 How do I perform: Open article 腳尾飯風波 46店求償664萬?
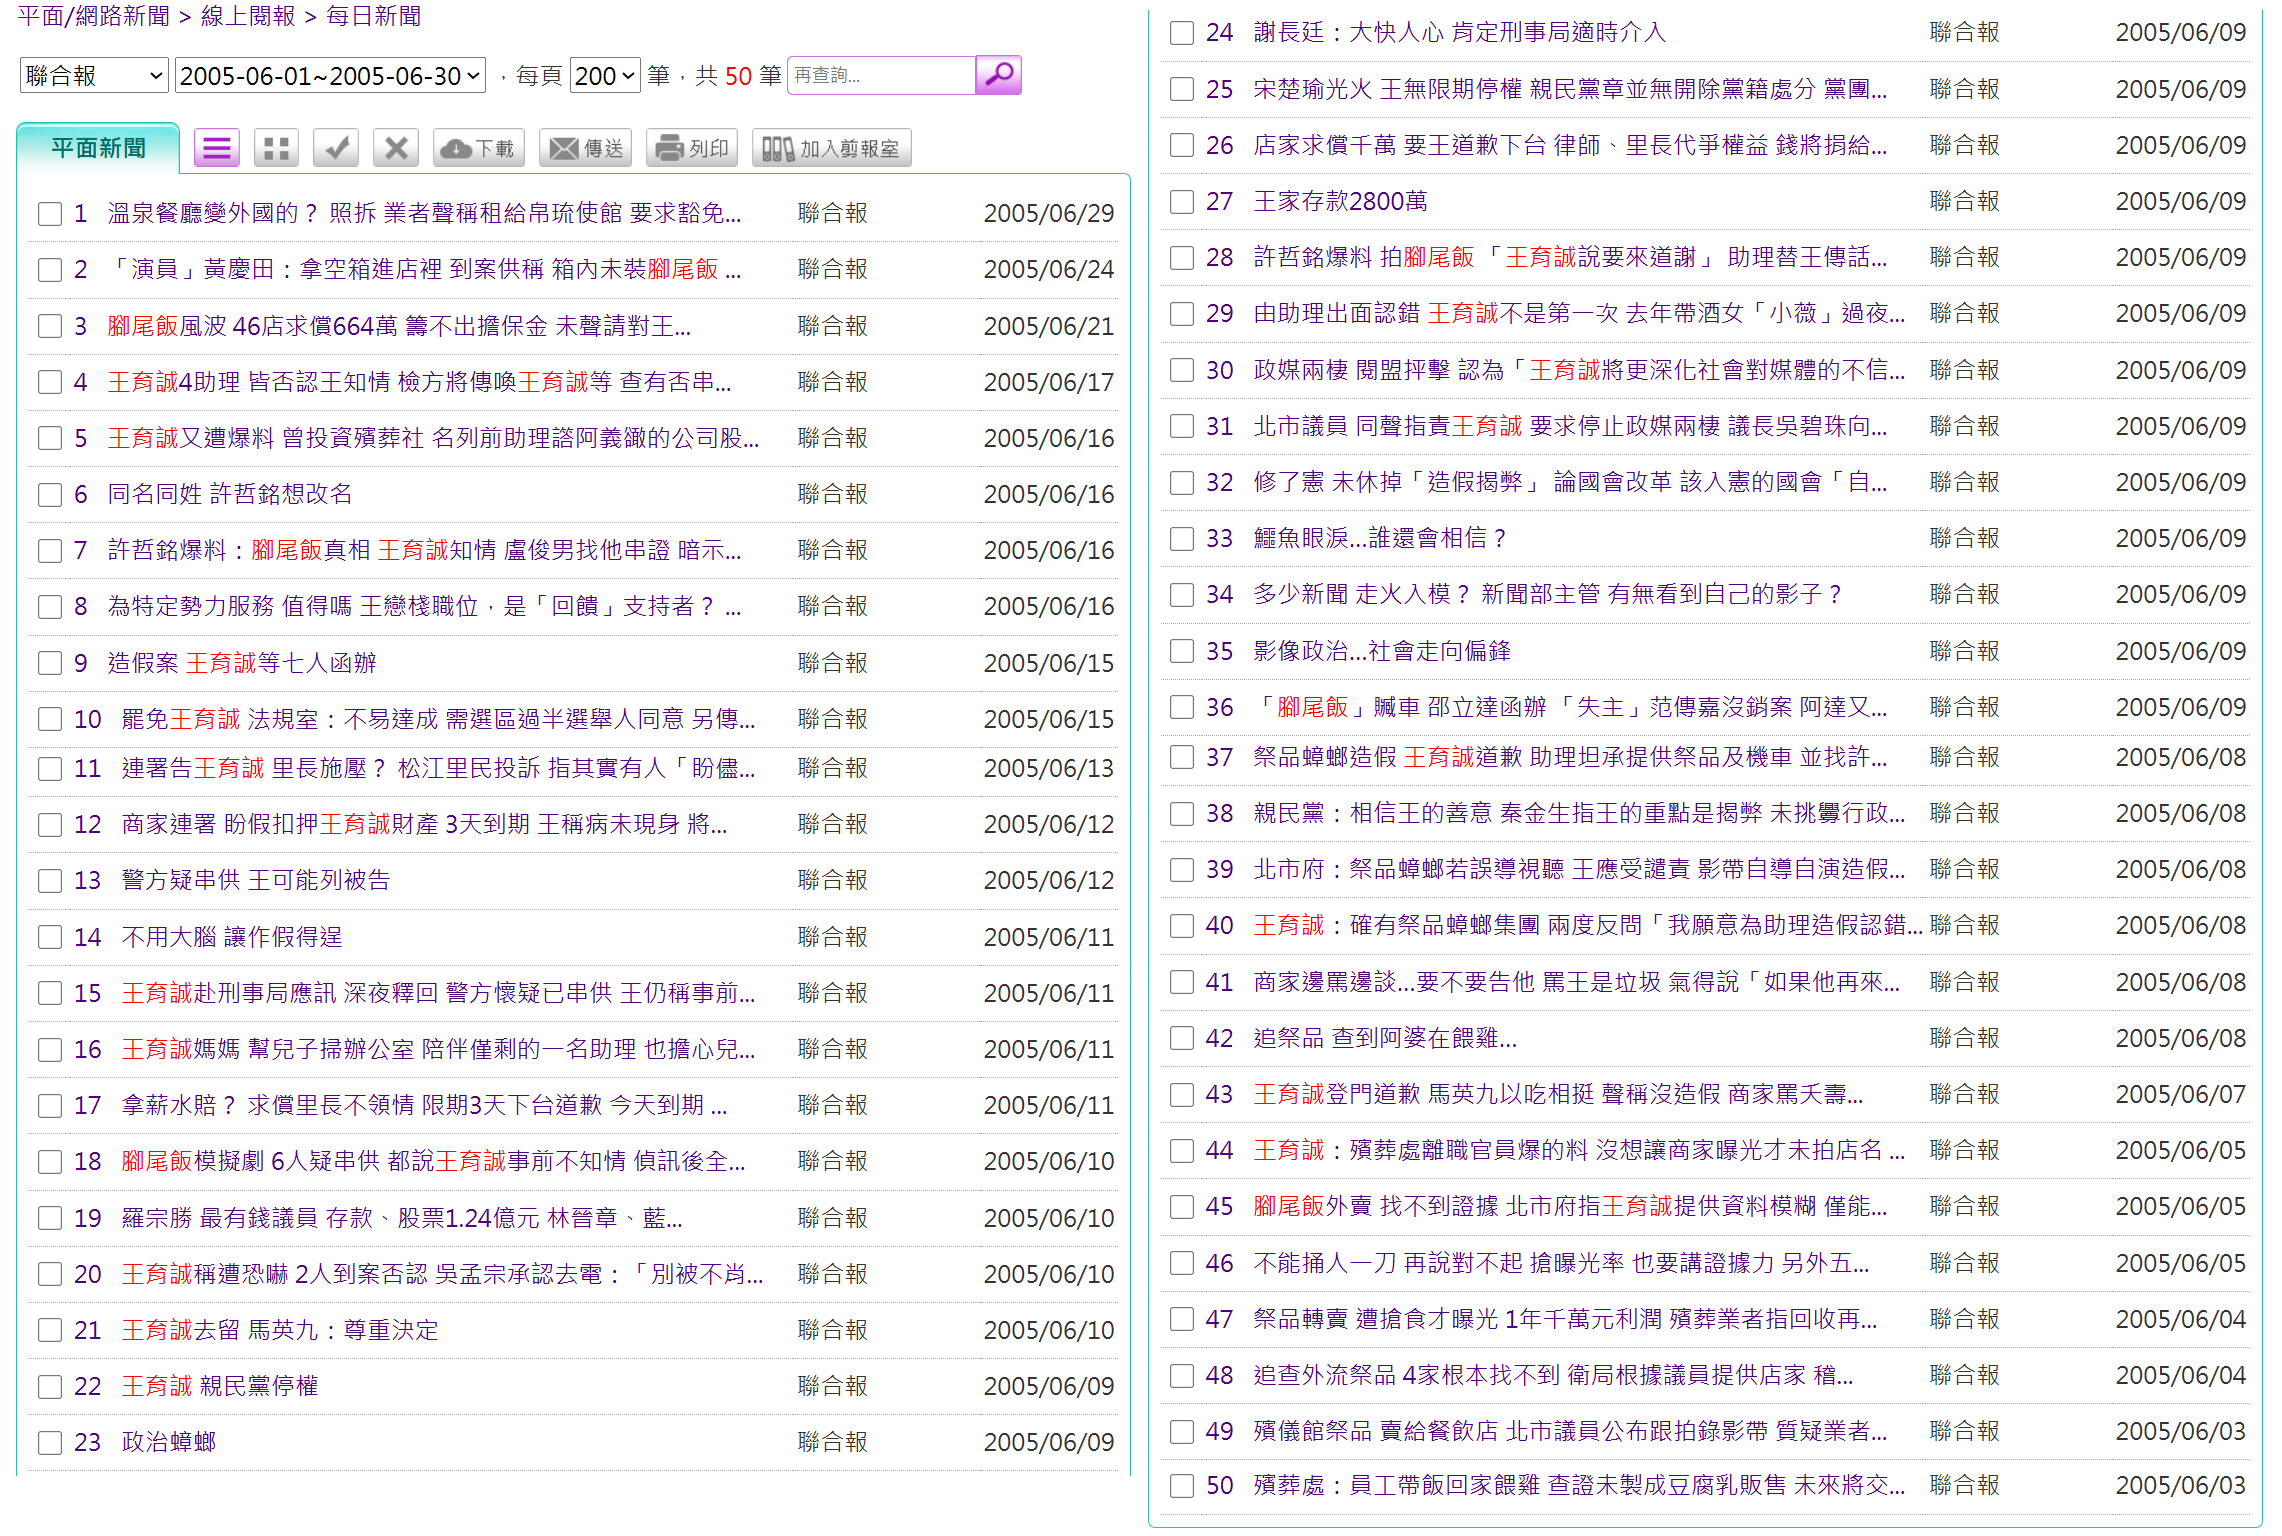tap(399, 326)
